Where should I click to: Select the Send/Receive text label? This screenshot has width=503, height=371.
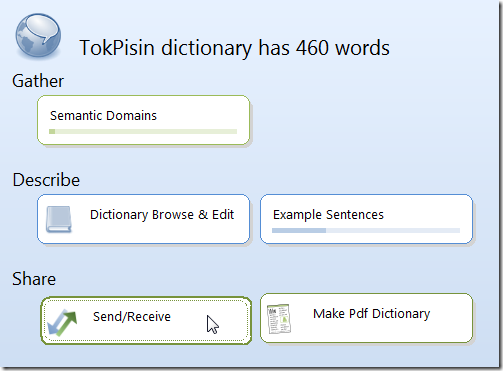click(x=132, y=316)
